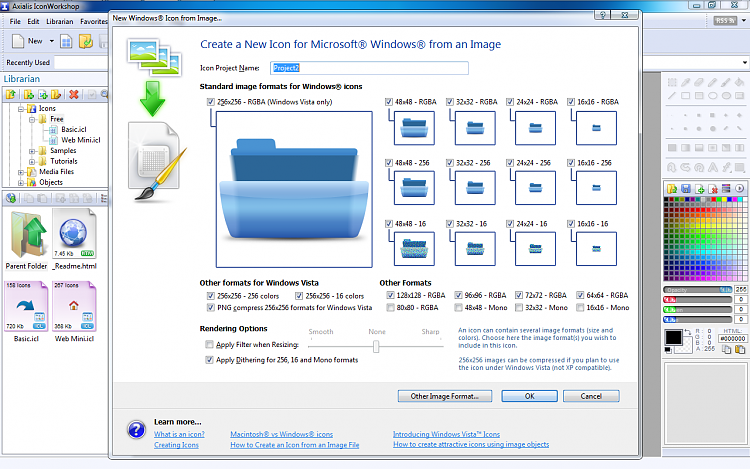
Task: Click the new folder icon in the Librarian toolbar
Action: point(28,94)
